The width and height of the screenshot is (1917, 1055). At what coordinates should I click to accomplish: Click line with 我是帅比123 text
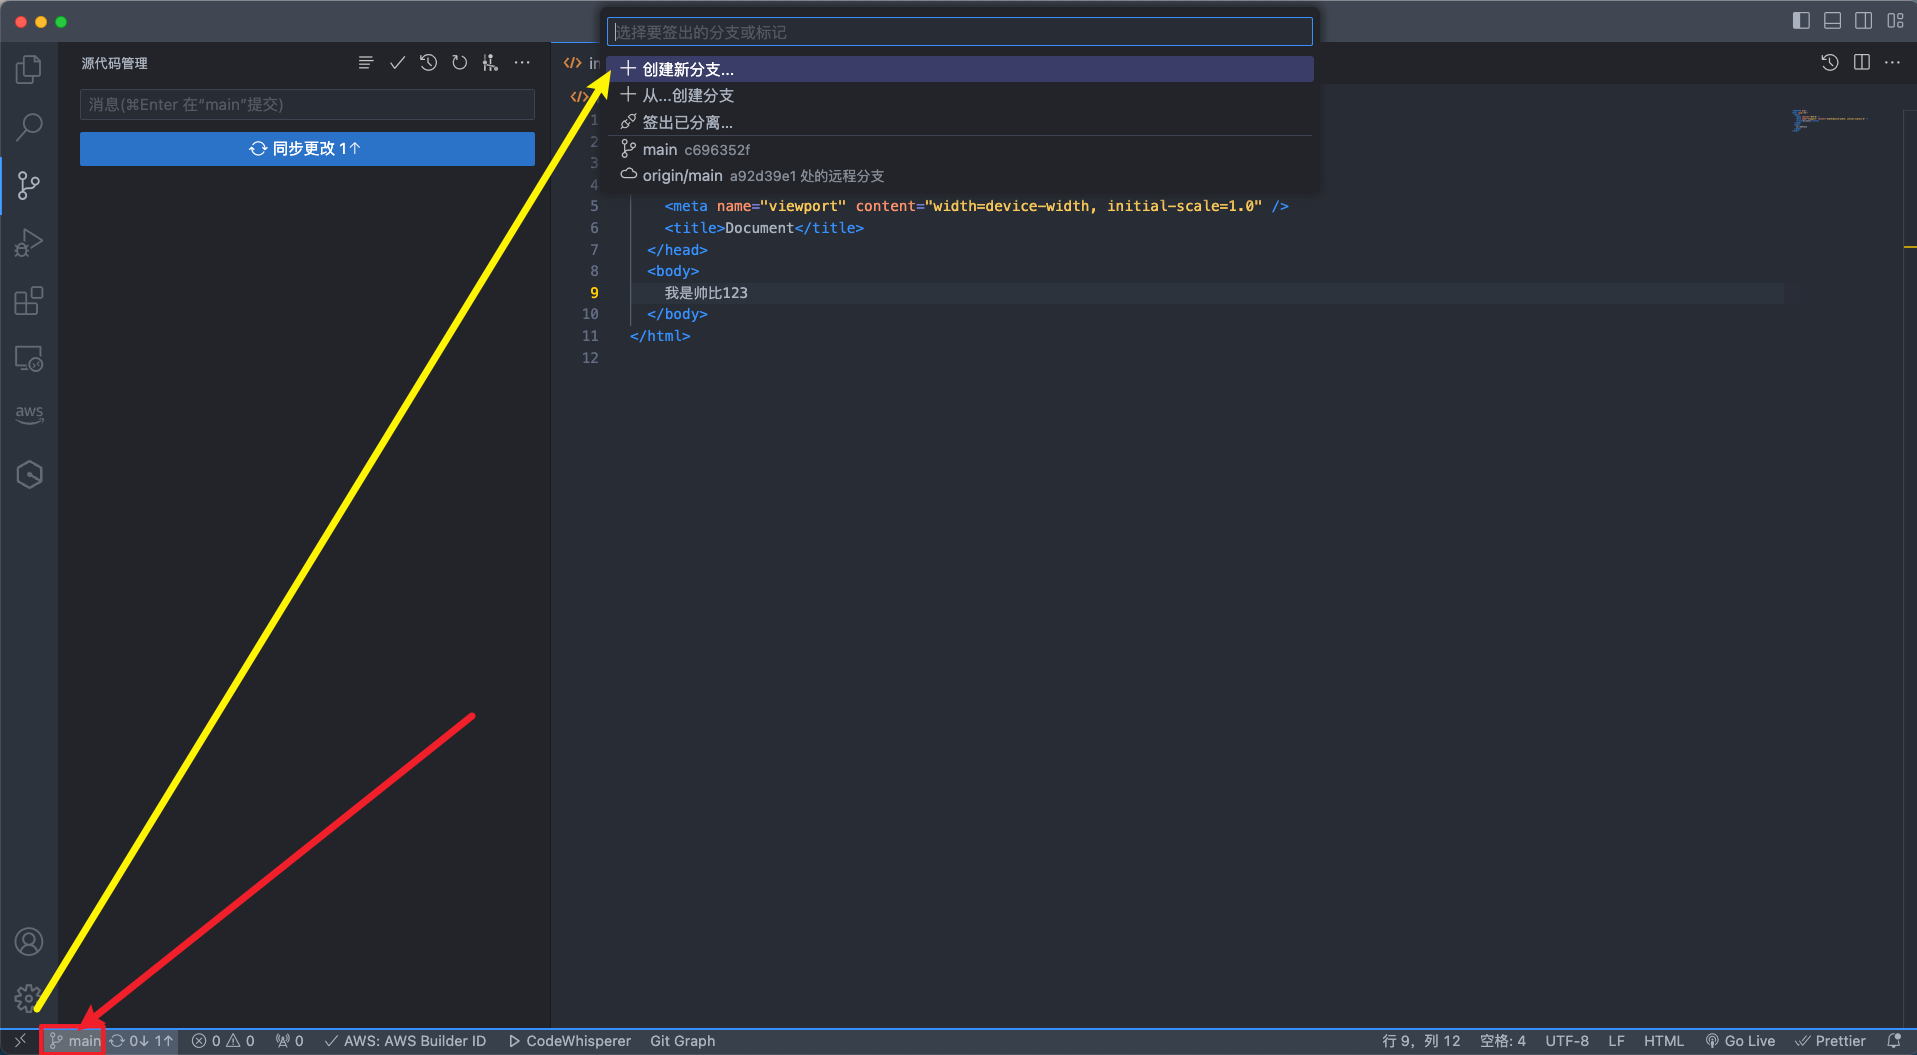coord(706,293)
